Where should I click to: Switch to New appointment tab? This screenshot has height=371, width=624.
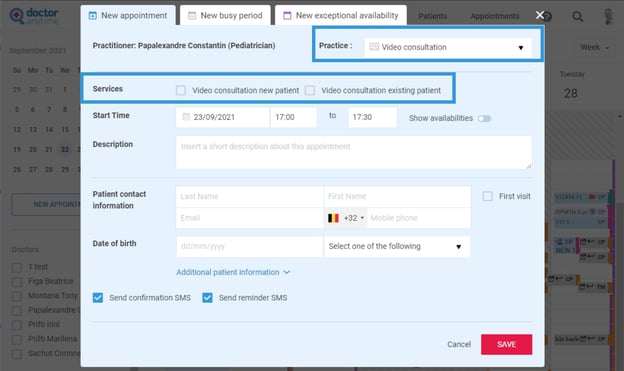128,16
